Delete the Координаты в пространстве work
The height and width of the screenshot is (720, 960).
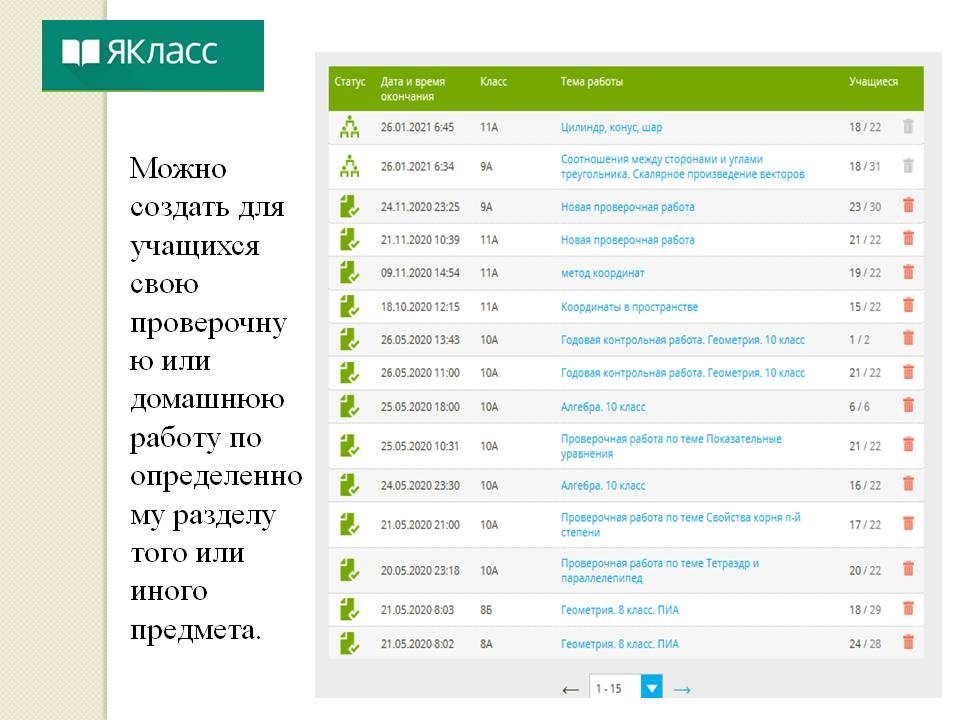[908, 306]
